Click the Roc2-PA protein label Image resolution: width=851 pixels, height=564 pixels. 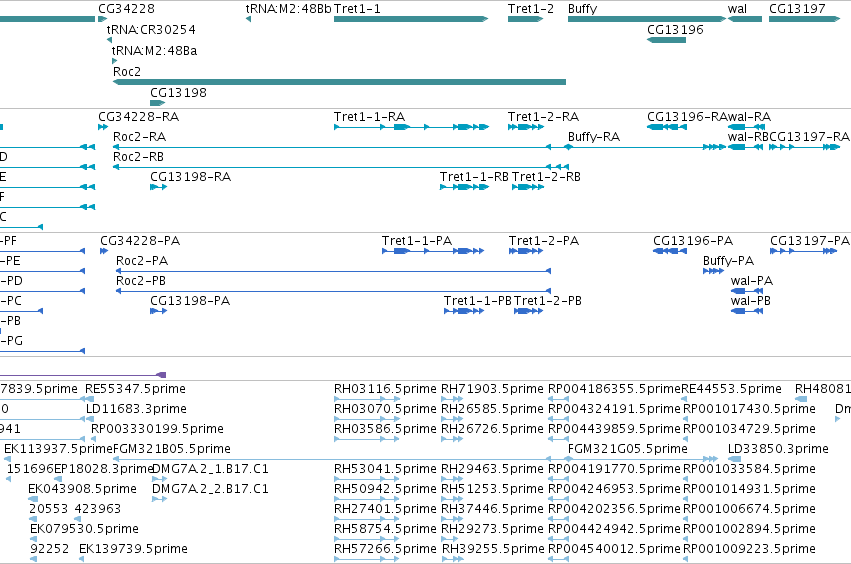142,261
